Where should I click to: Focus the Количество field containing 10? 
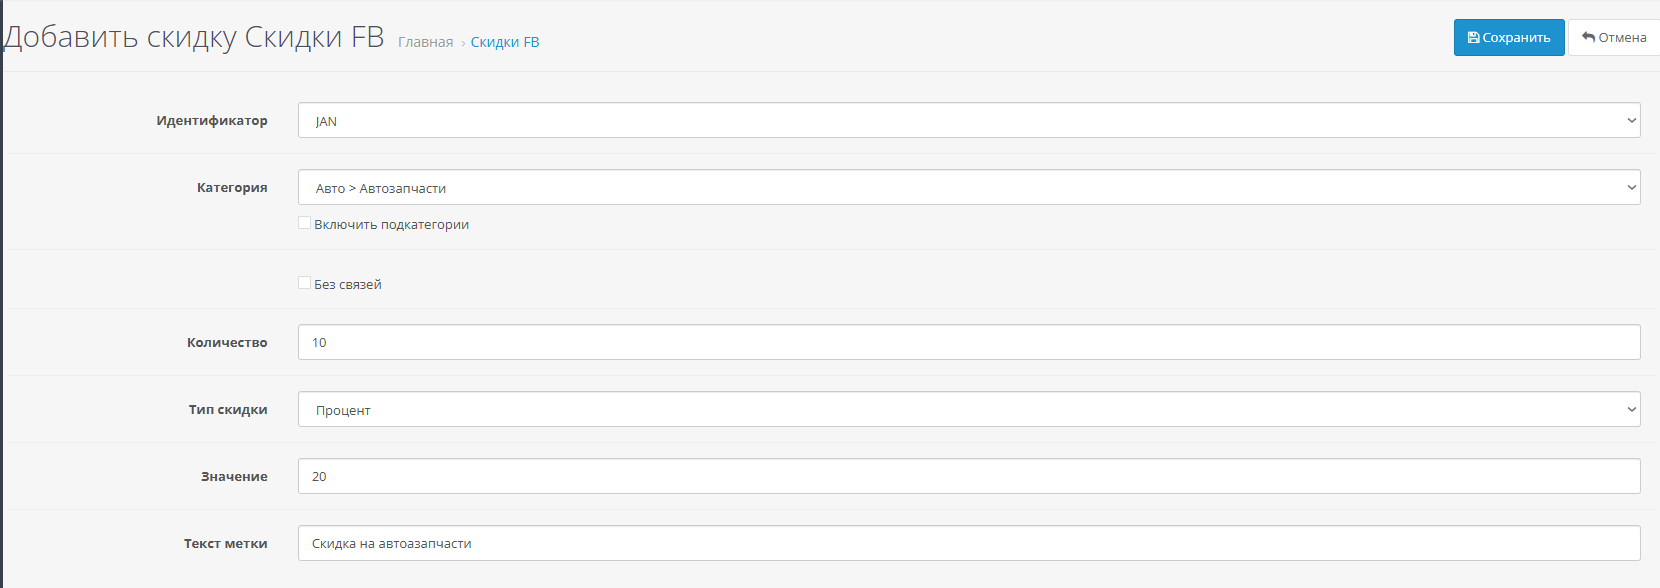click(969, 342)
